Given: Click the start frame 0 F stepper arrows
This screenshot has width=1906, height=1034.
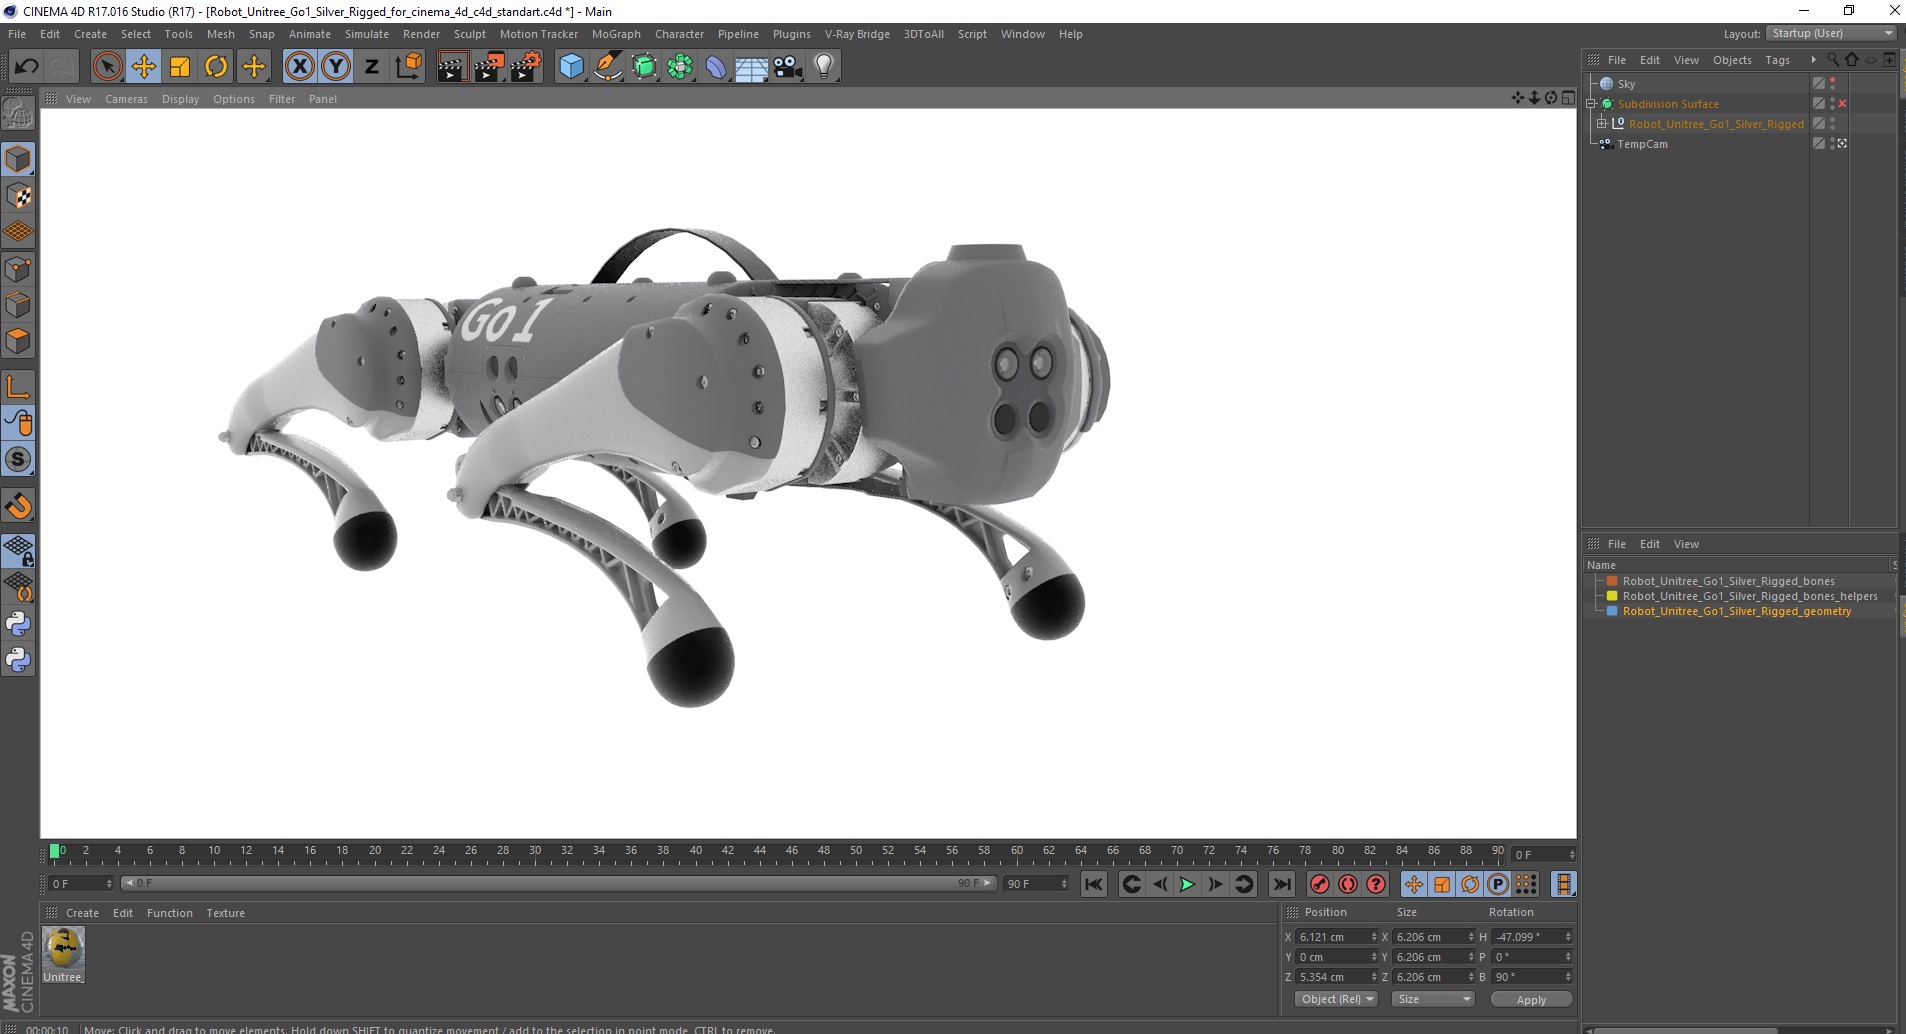Looking at the screenshot, I should 109,883.
